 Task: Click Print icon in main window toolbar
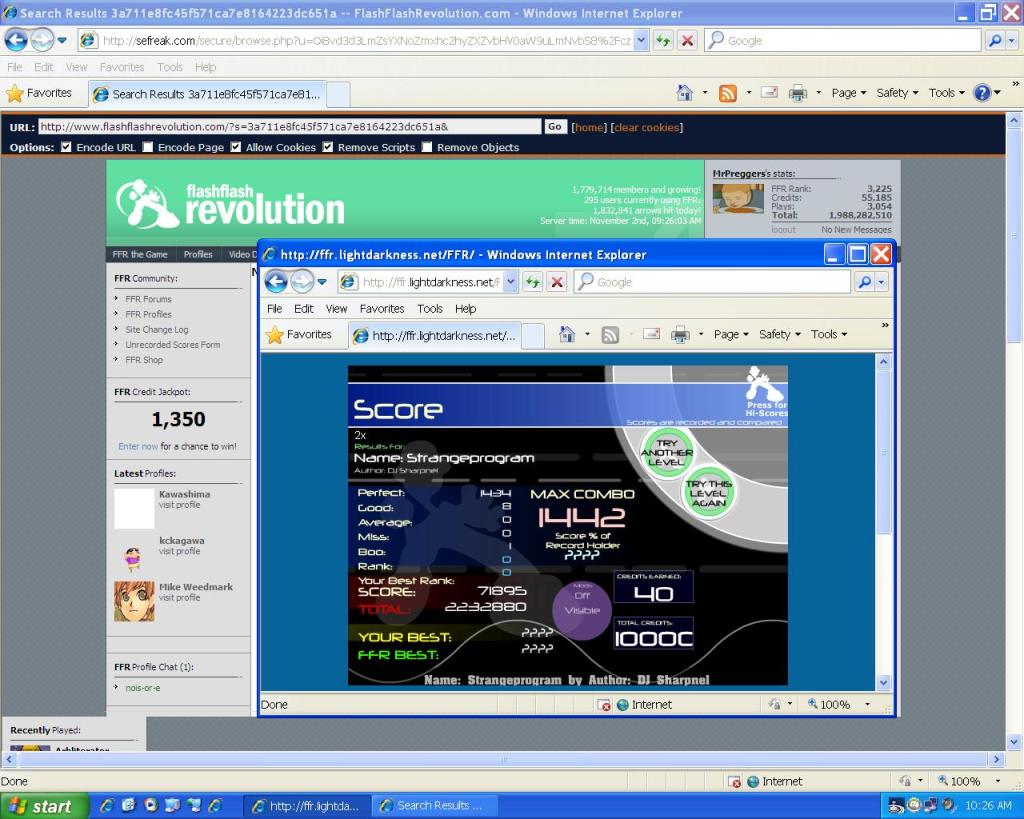point(797,93)
